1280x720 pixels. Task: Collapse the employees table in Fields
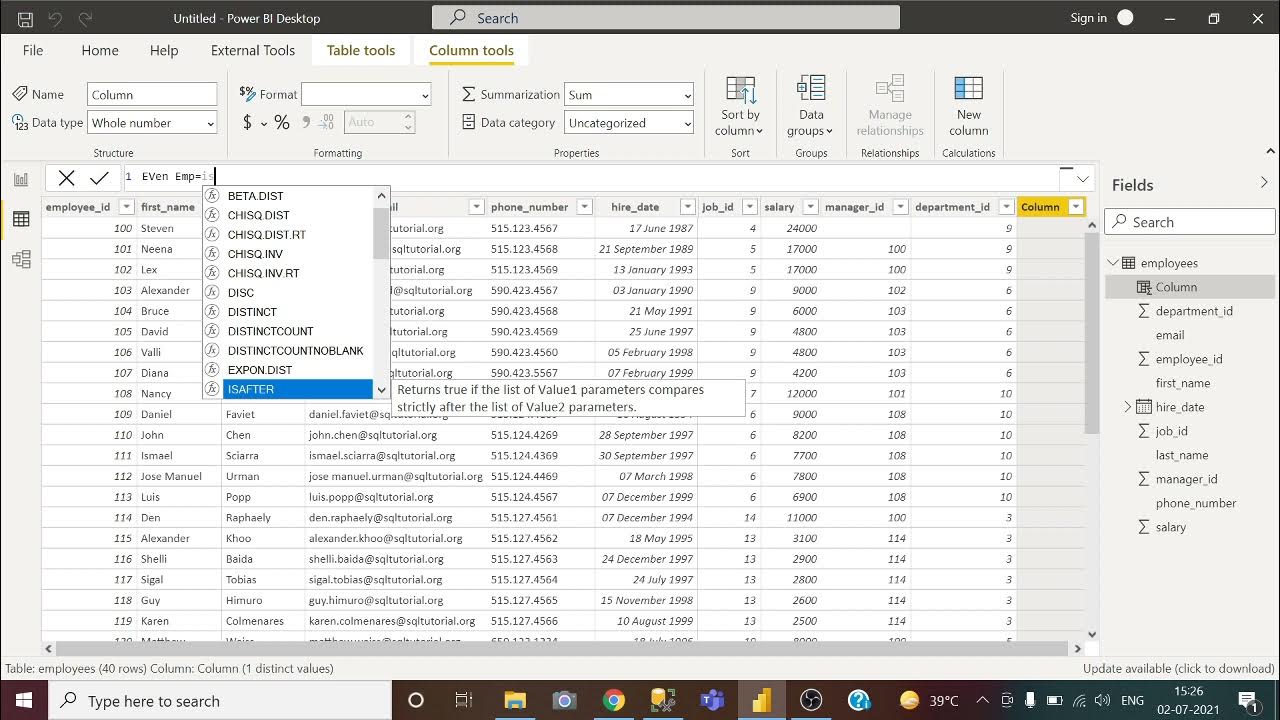tap(1112, 263)
